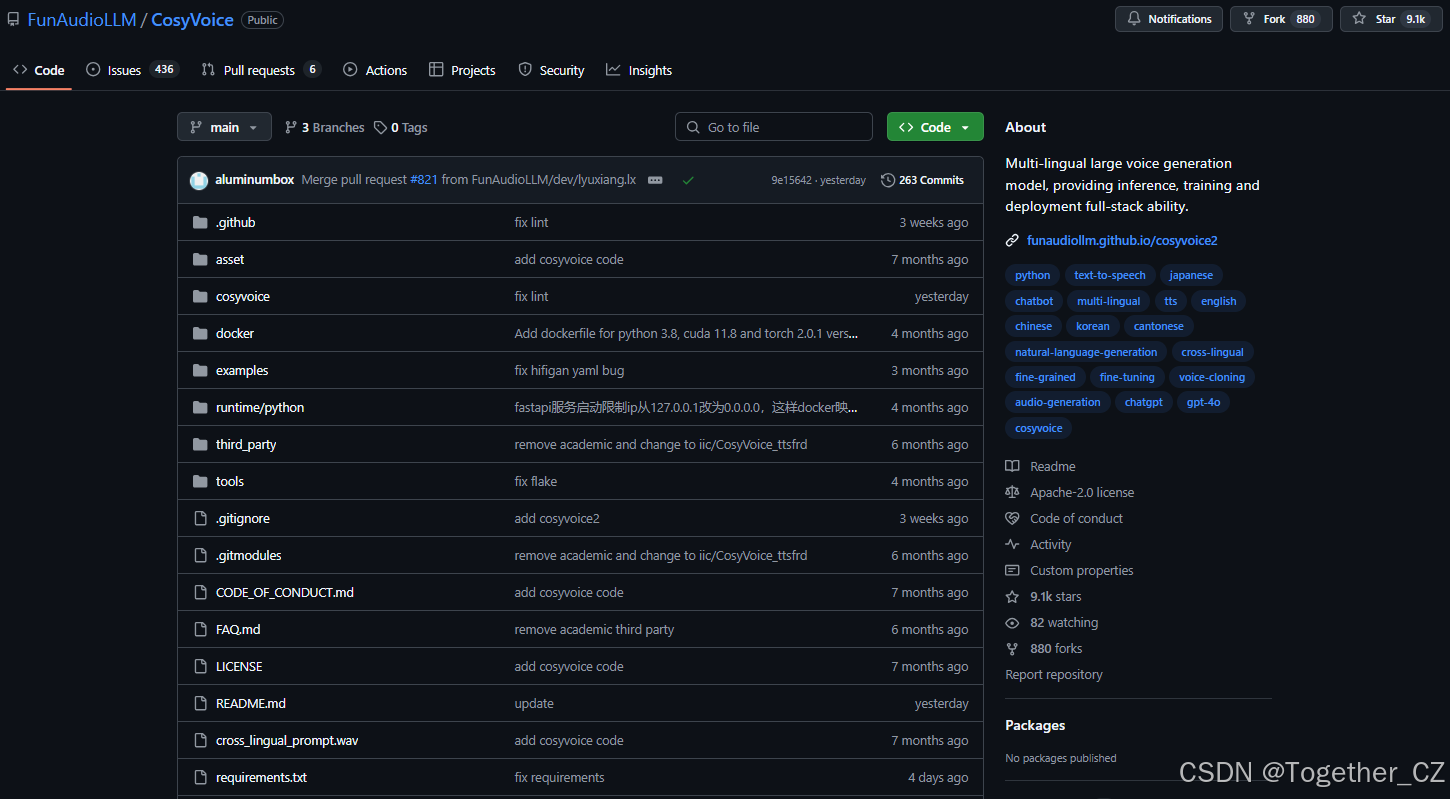Click the eye icon next to 82 watching

click(x=1013, y=622)
